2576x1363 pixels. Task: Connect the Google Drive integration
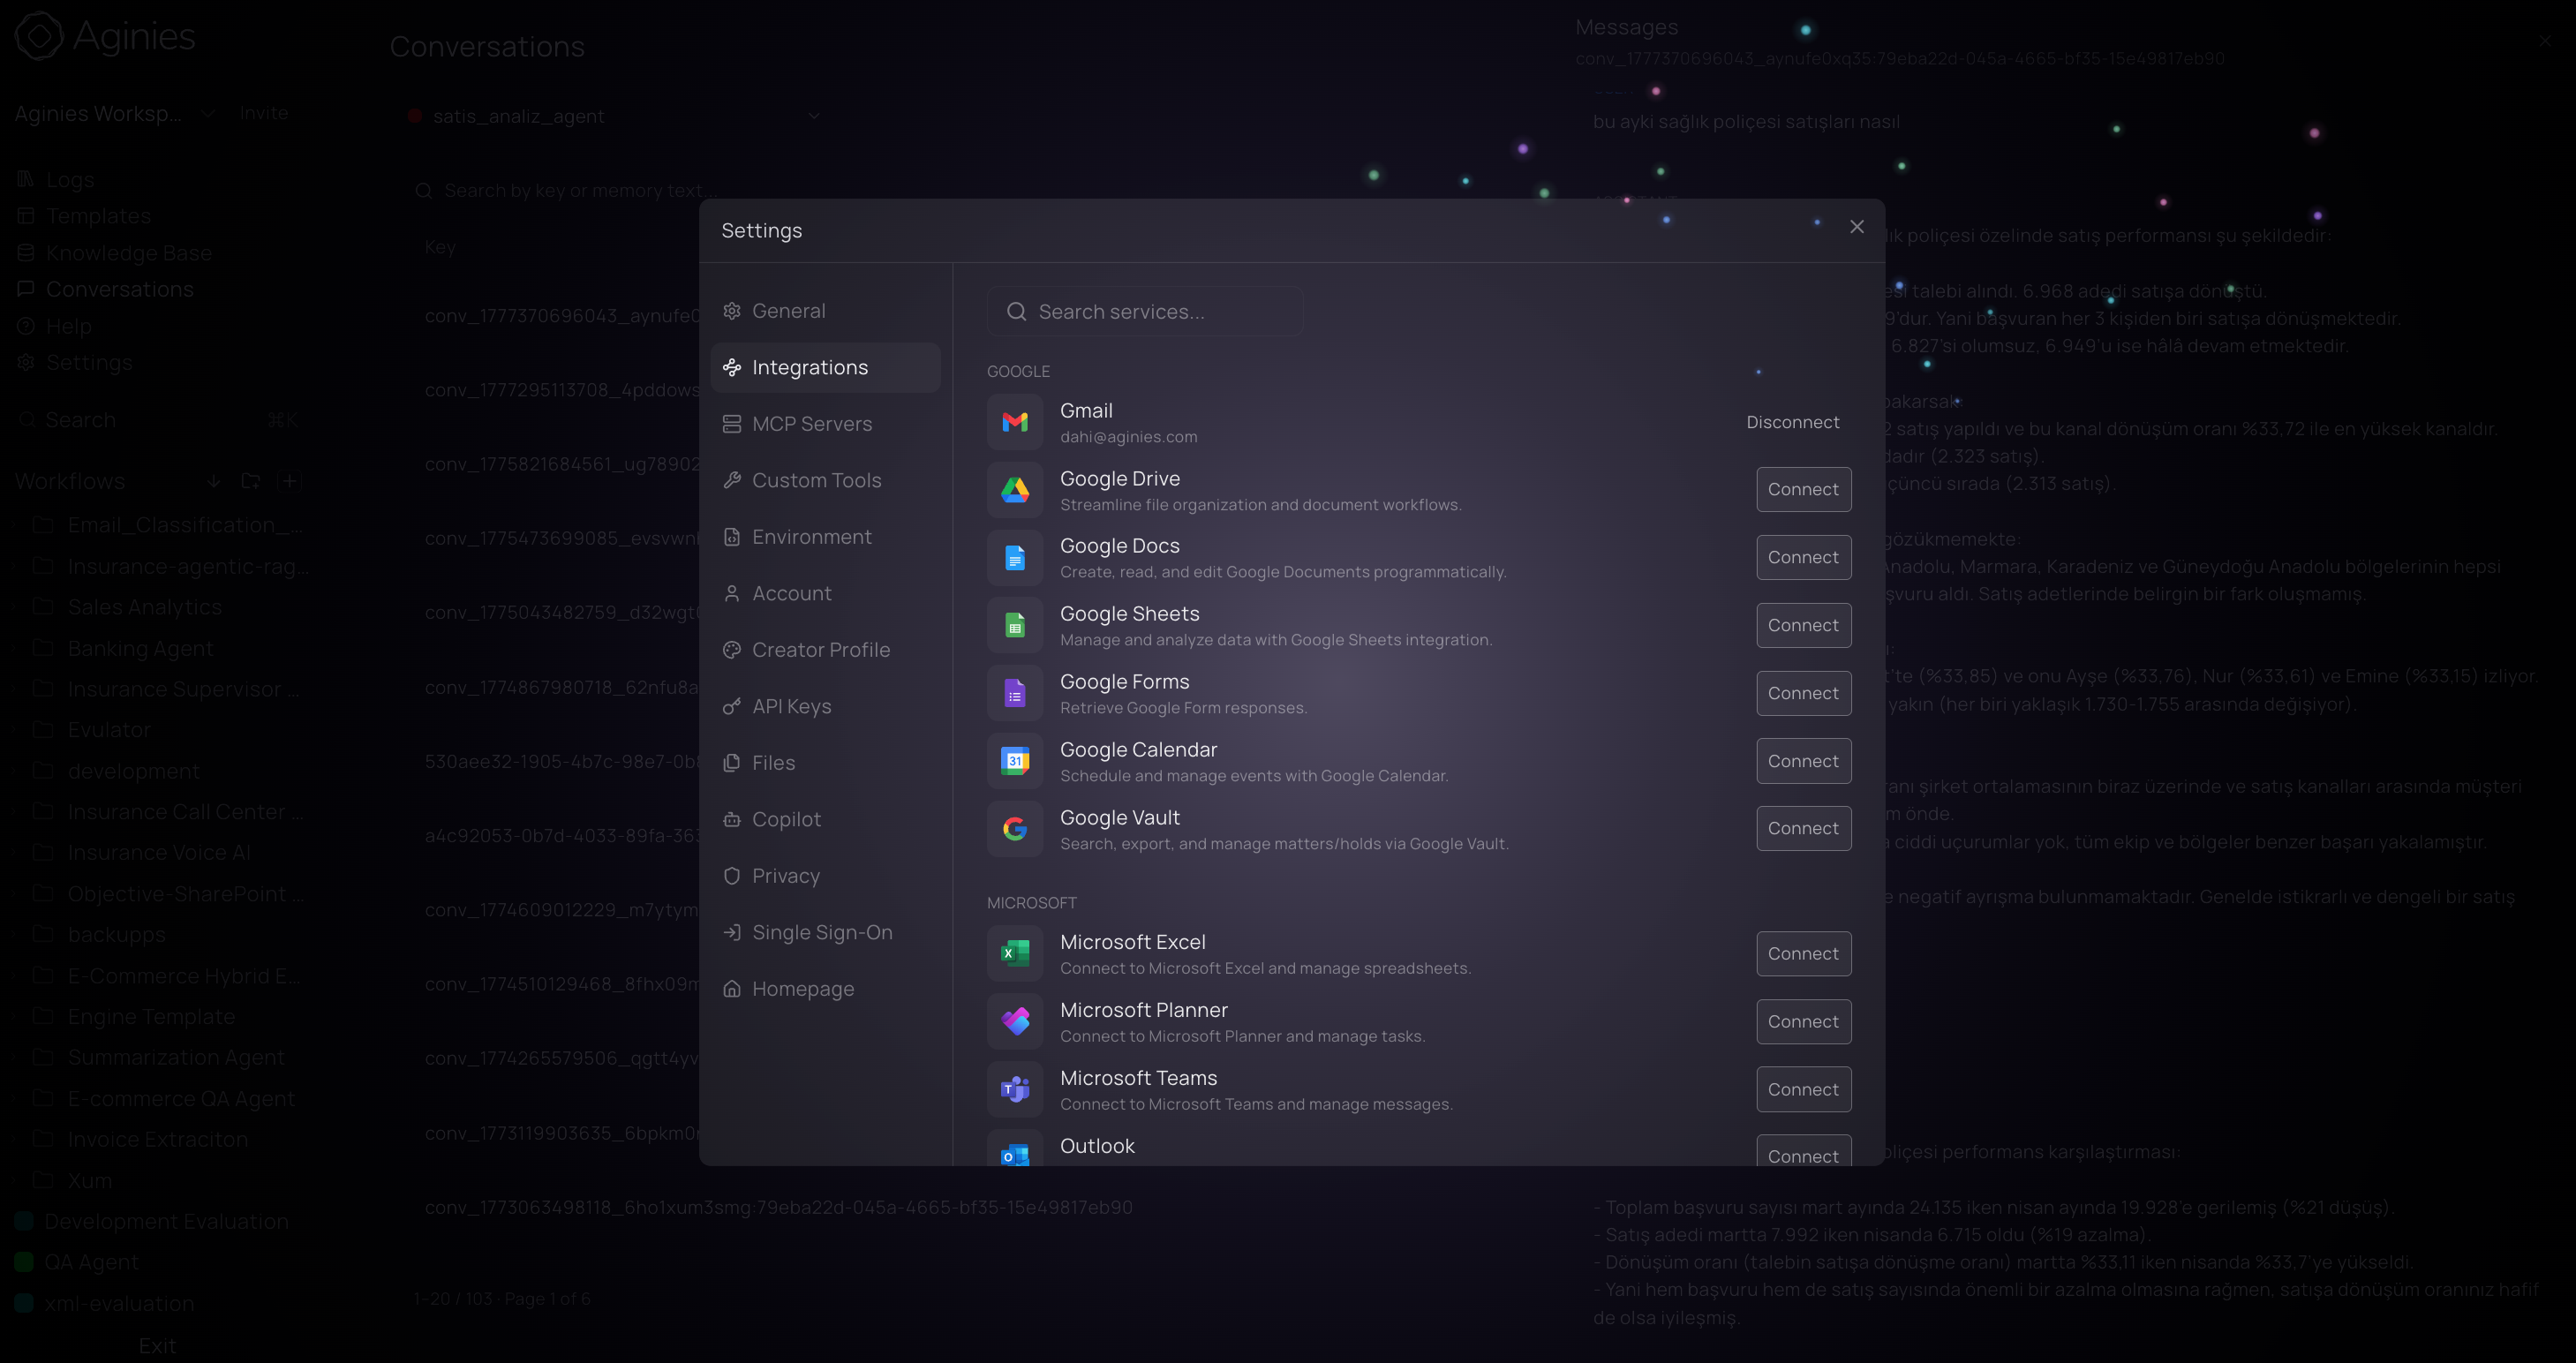(x=1803, y=490)
